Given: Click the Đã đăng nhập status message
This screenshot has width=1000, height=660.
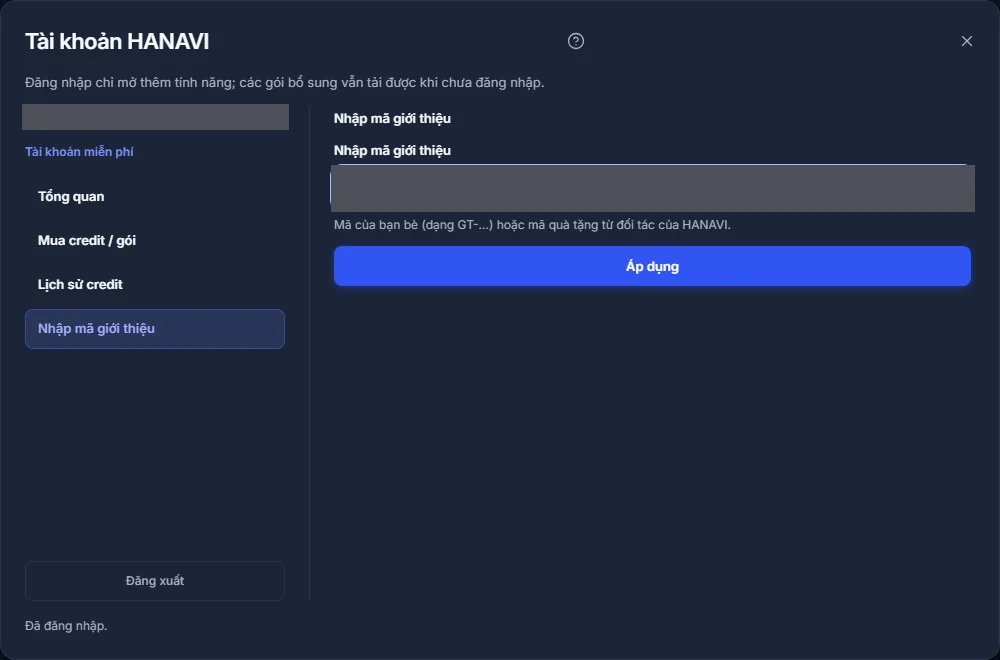Looking at the screenshot, I should [66, 626].
